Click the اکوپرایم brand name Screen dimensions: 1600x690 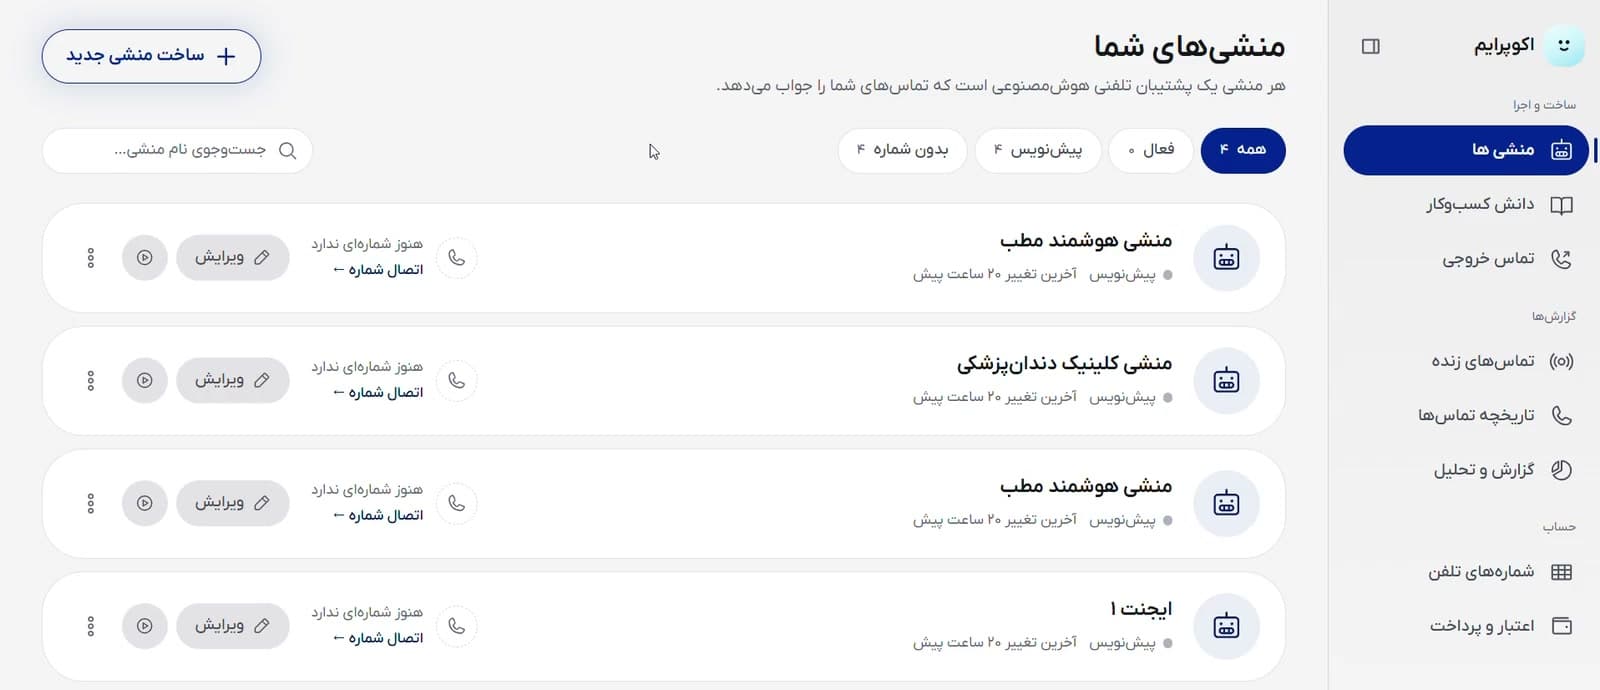click(x=1504, y=46)
